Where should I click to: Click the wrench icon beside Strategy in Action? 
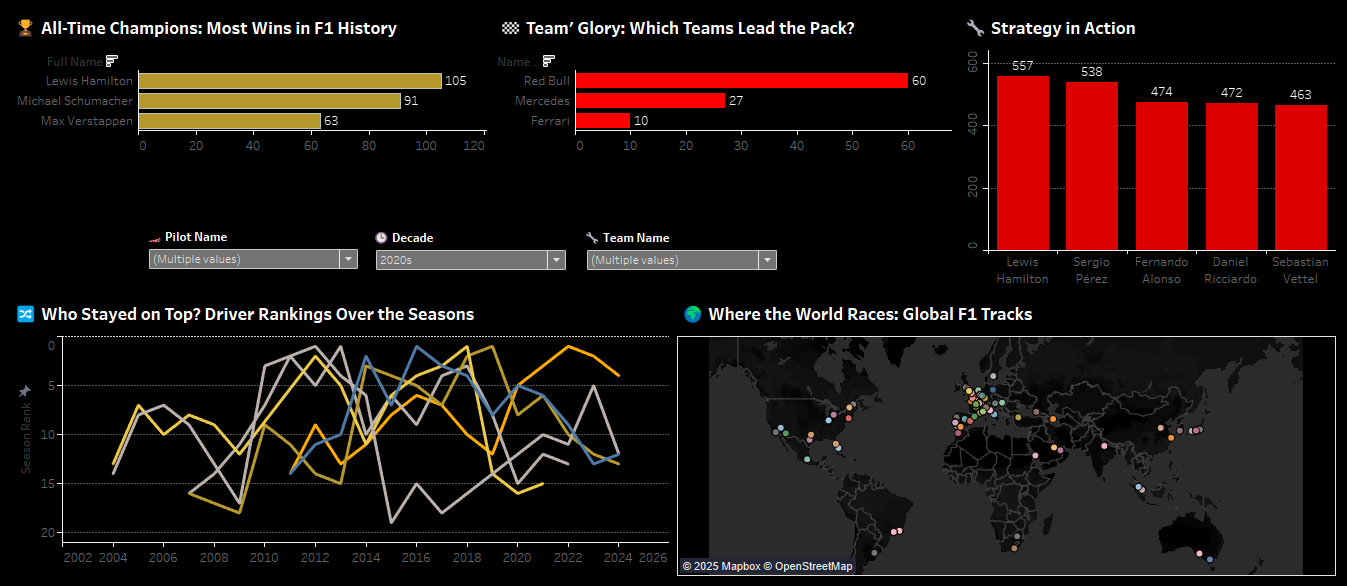point(976,29)
